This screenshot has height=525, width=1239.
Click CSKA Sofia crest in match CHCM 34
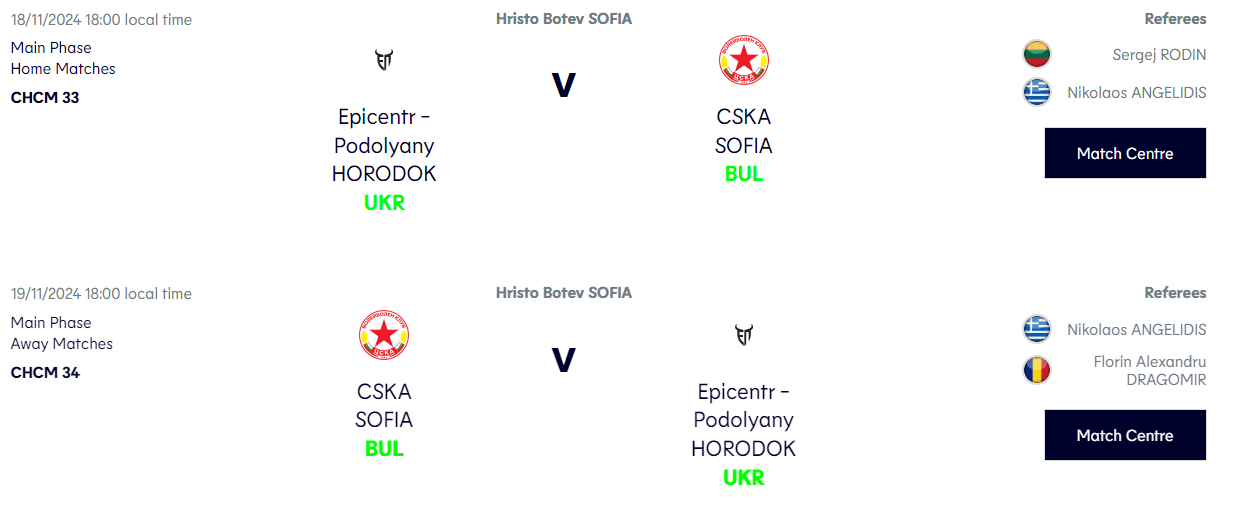coord(384,335)
